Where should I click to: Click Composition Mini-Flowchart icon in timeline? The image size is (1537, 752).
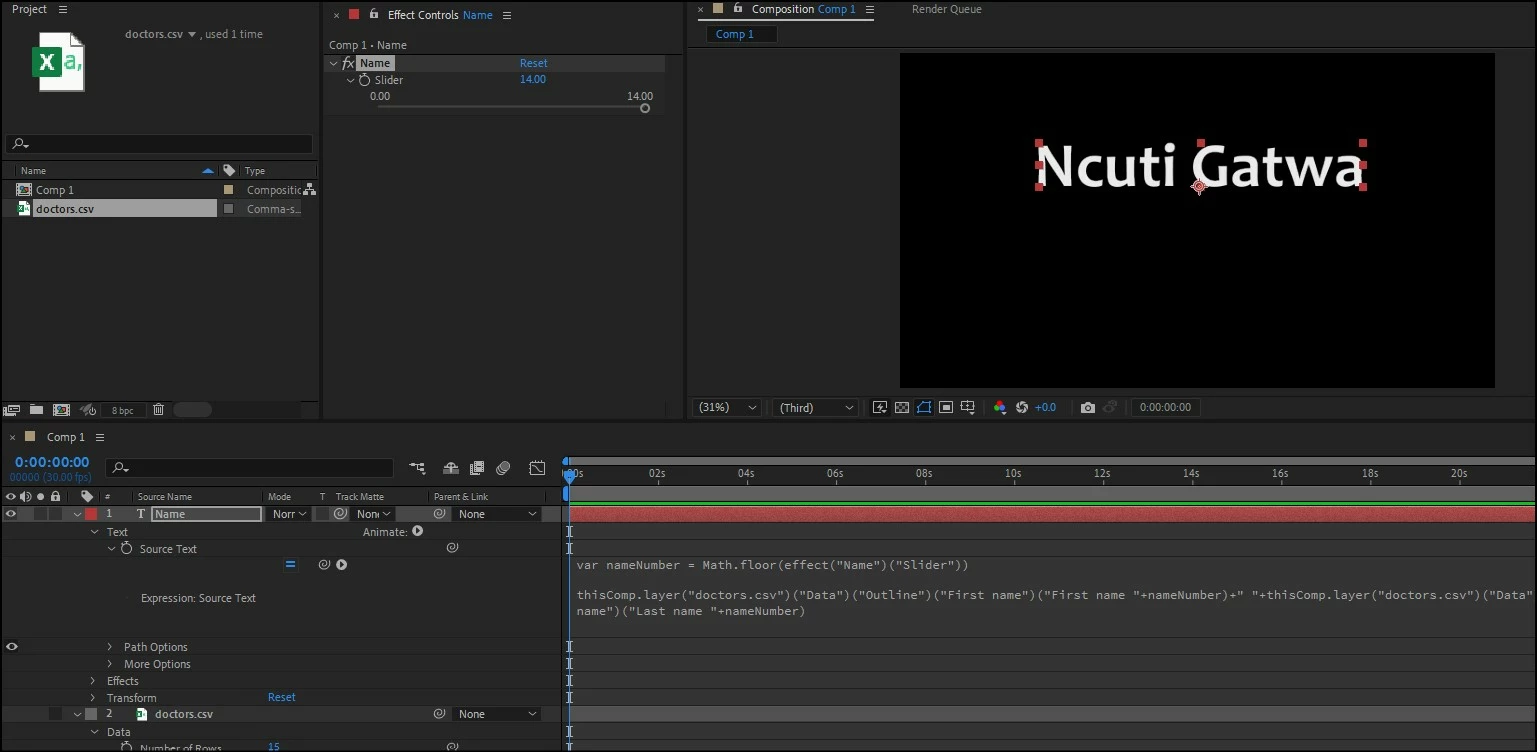417,468
